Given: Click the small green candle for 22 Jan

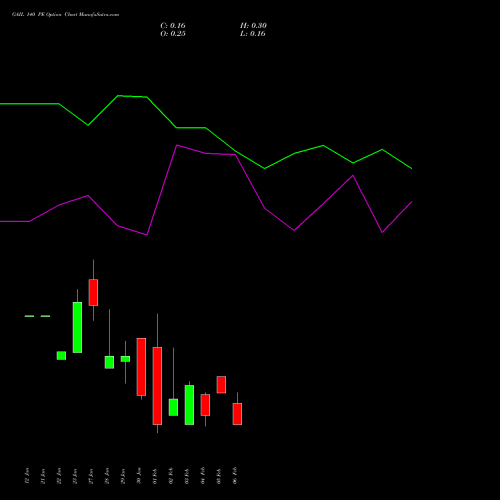Looking at the screenshot, I should pos(61,355).
